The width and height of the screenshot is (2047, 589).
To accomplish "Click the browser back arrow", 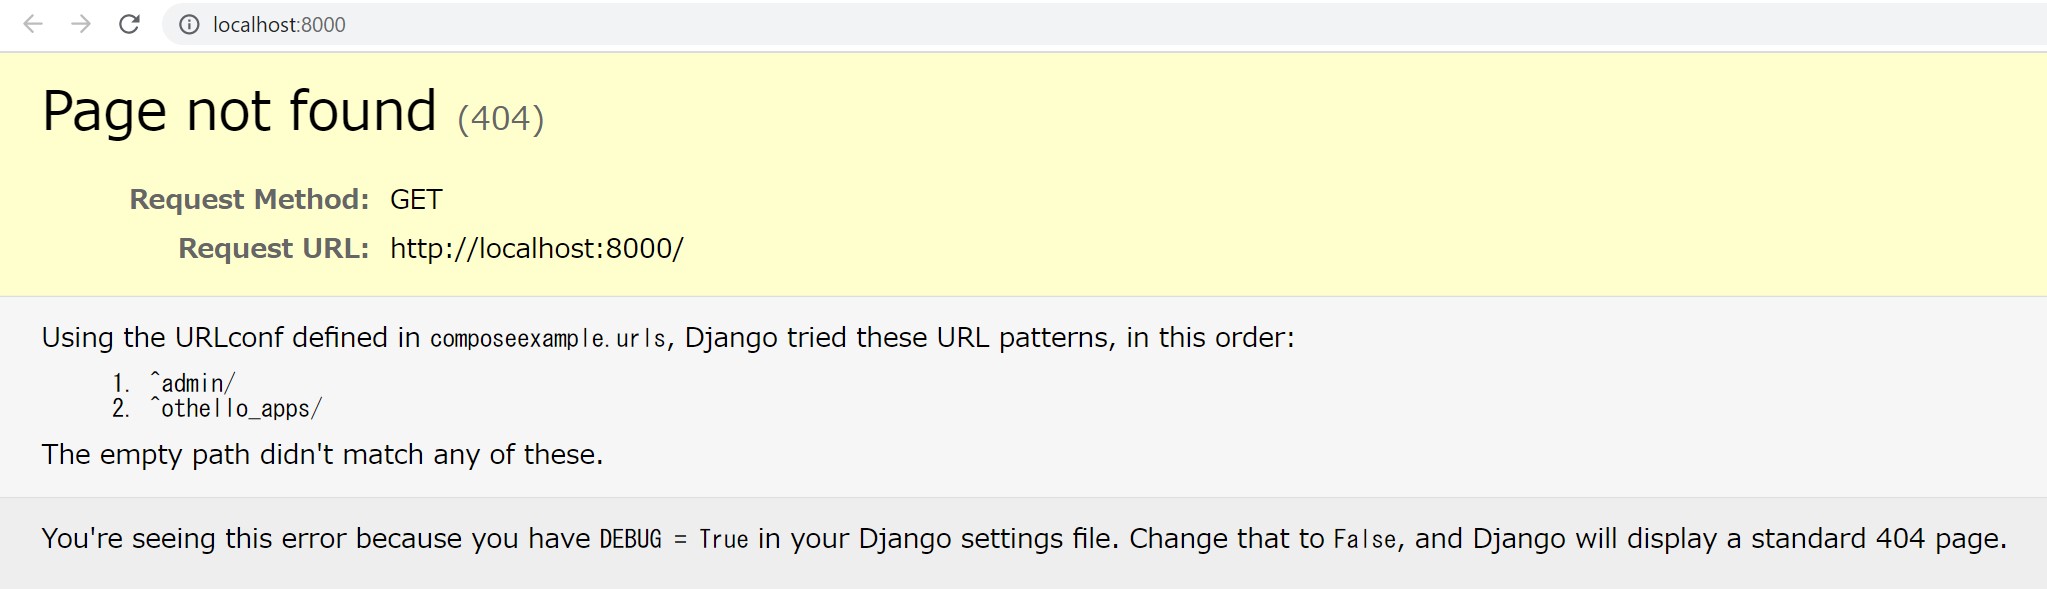I will 33,24.
